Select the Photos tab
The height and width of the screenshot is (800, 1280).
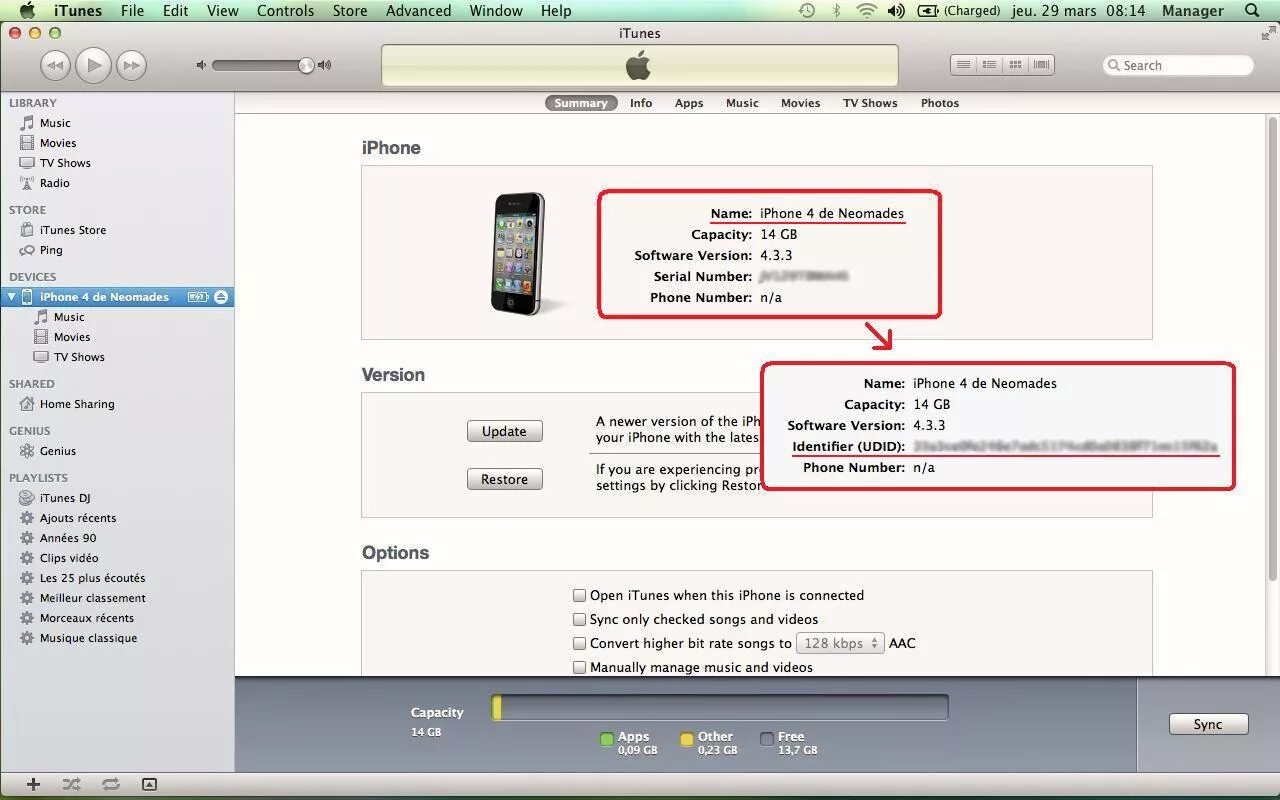[940, 103]
